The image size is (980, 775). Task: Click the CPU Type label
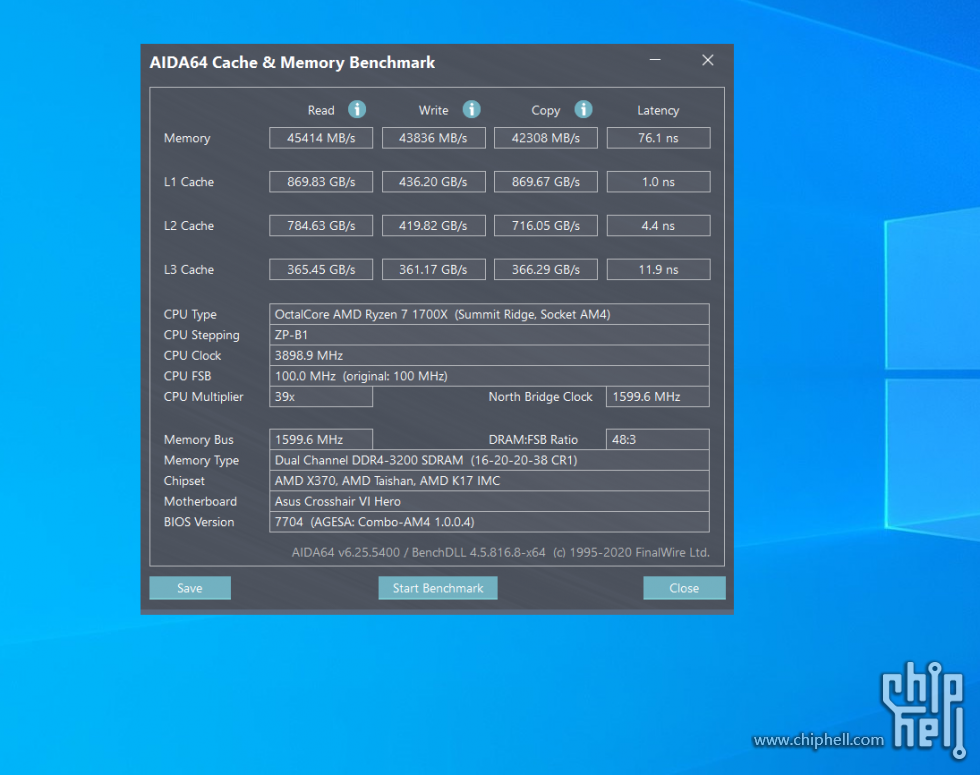coord(190,314)
